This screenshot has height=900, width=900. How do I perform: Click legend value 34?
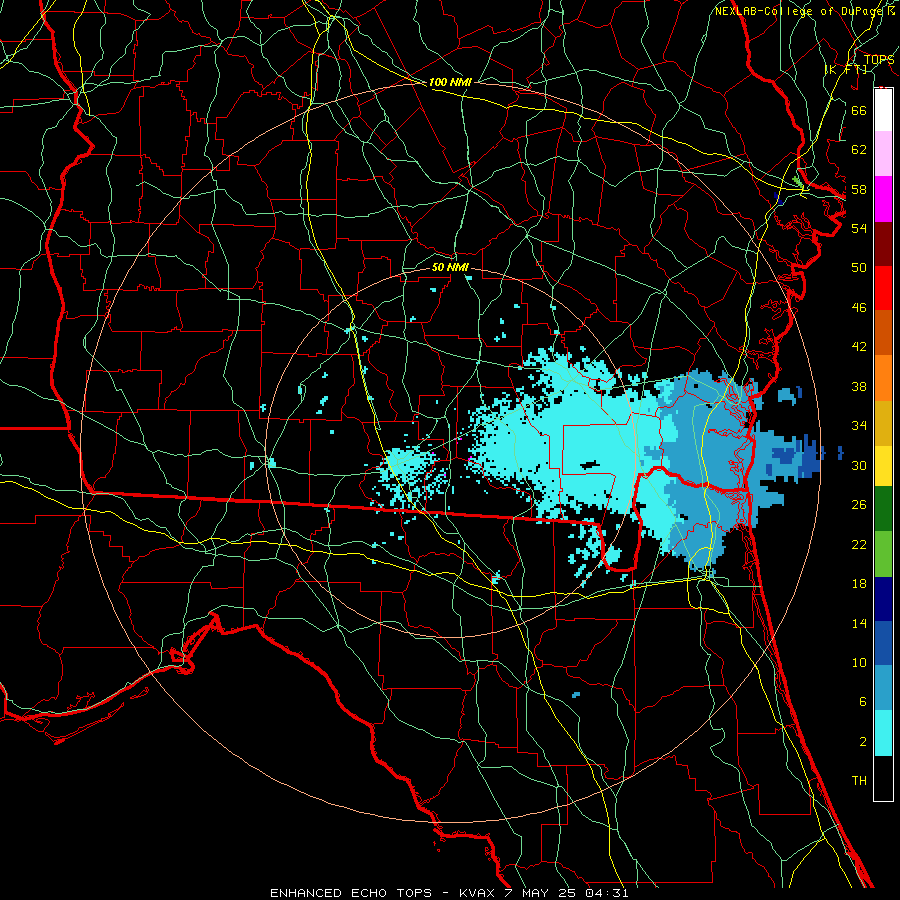tap(859, 426)
